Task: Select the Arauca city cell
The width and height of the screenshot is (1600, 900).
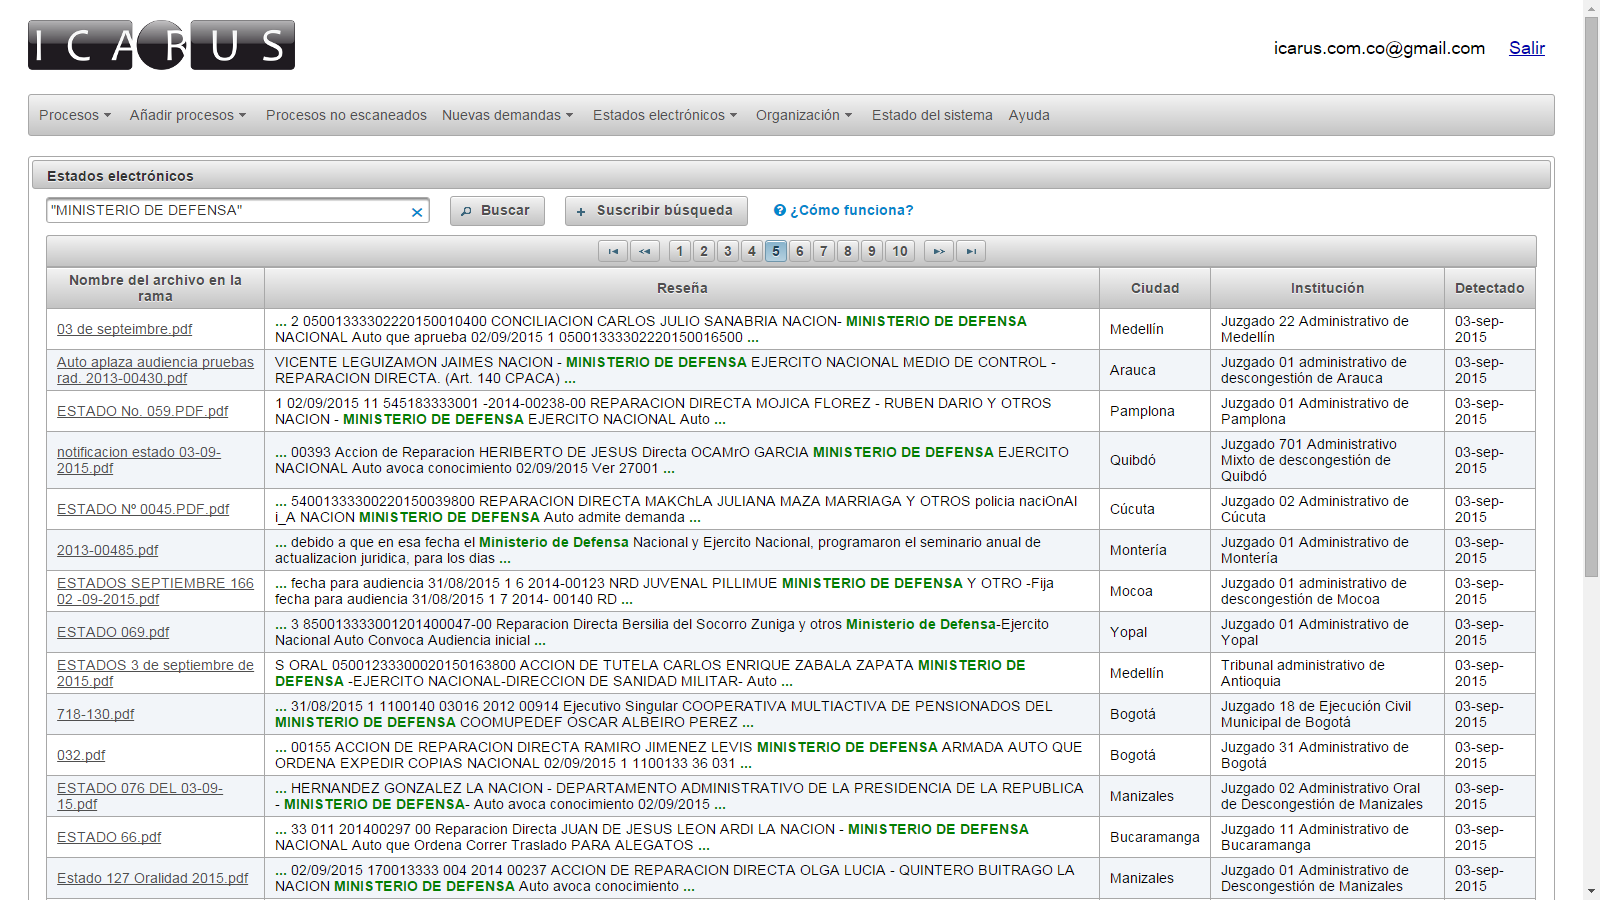Action: [1155, 370]
